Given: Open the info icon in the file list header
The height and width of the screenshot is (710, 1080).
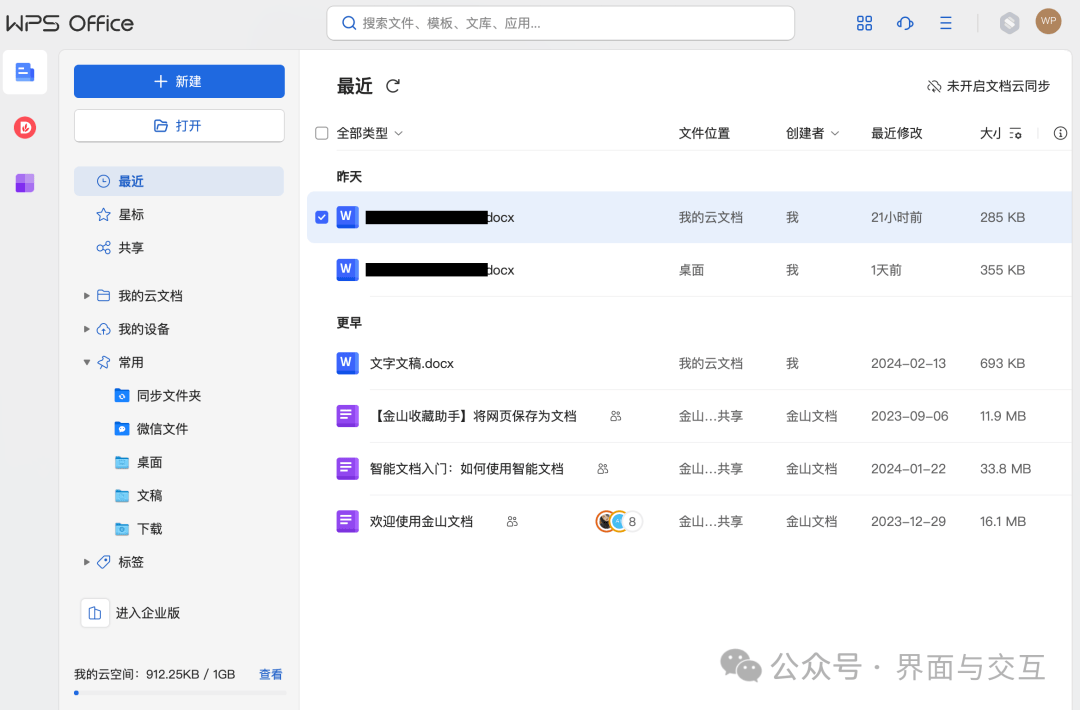Looking at the screenshot, I should pyautogui.click(x=1060, y=132).
